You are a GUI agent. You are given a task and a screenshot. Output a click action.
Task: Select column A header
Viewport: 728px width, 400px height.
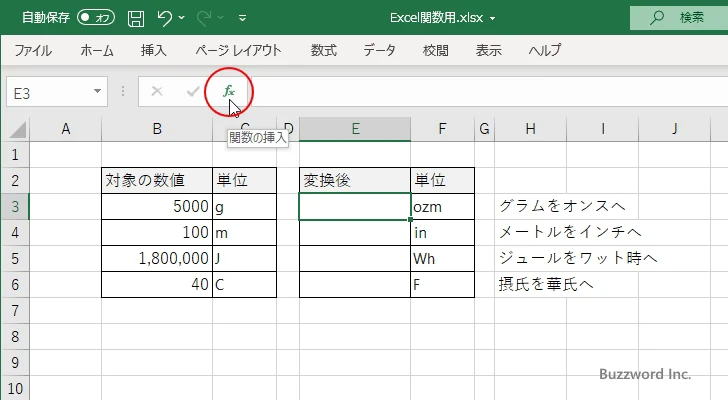[65, 129]
